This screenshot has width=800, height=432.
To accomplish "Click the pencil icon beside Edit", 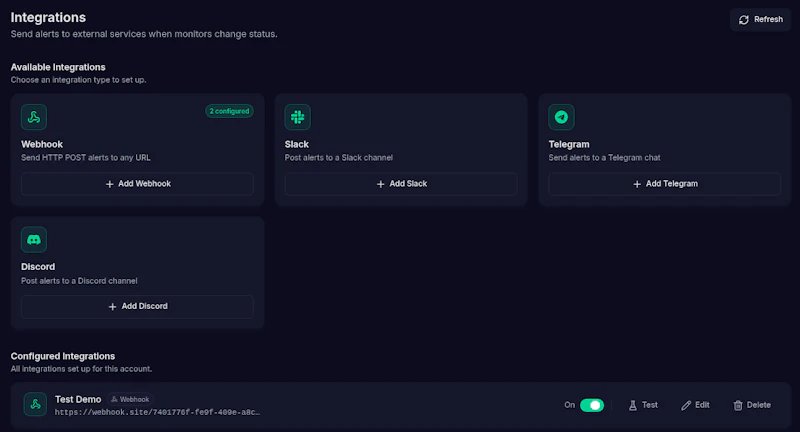I will click(686, 405).
